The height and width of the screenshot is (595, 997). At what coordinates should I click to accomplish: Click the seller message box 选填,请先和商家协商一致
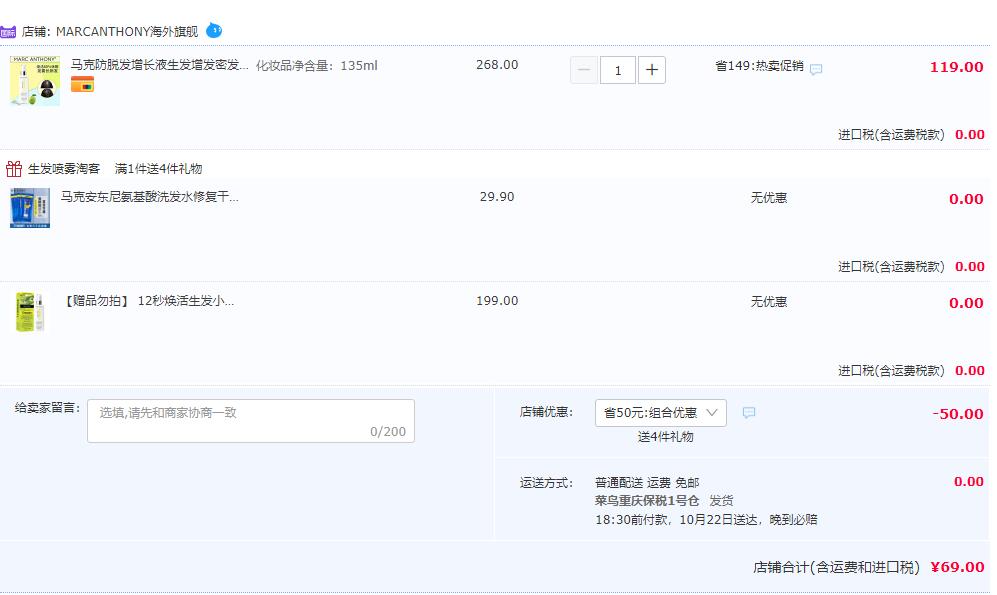click(x=251, y=421)
